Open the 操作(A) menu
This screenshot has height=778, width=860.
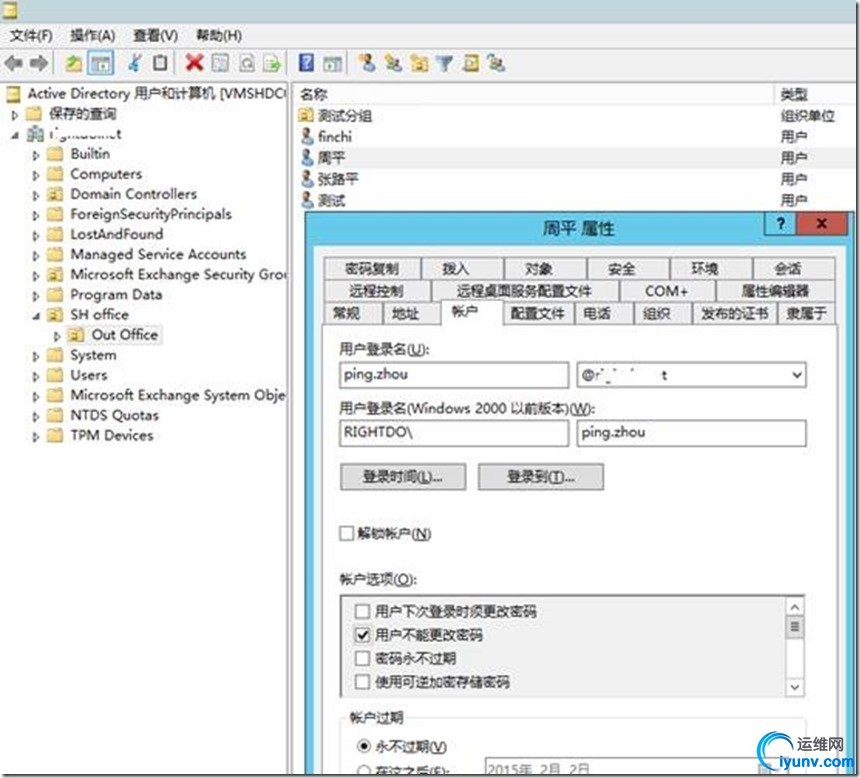click(92, 36)
